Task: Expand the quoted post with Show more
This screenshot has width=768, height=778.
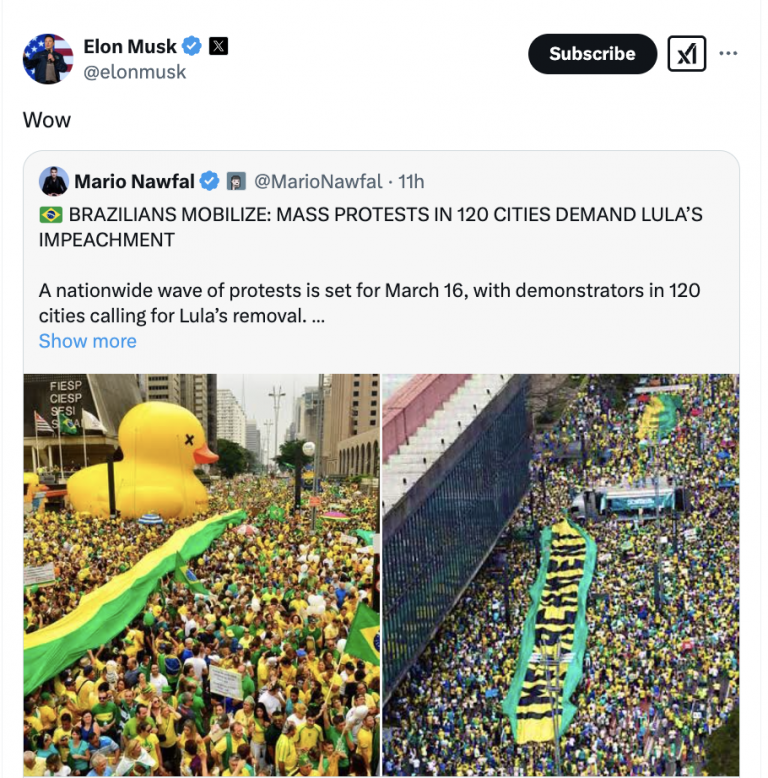Action: point(87,341)
